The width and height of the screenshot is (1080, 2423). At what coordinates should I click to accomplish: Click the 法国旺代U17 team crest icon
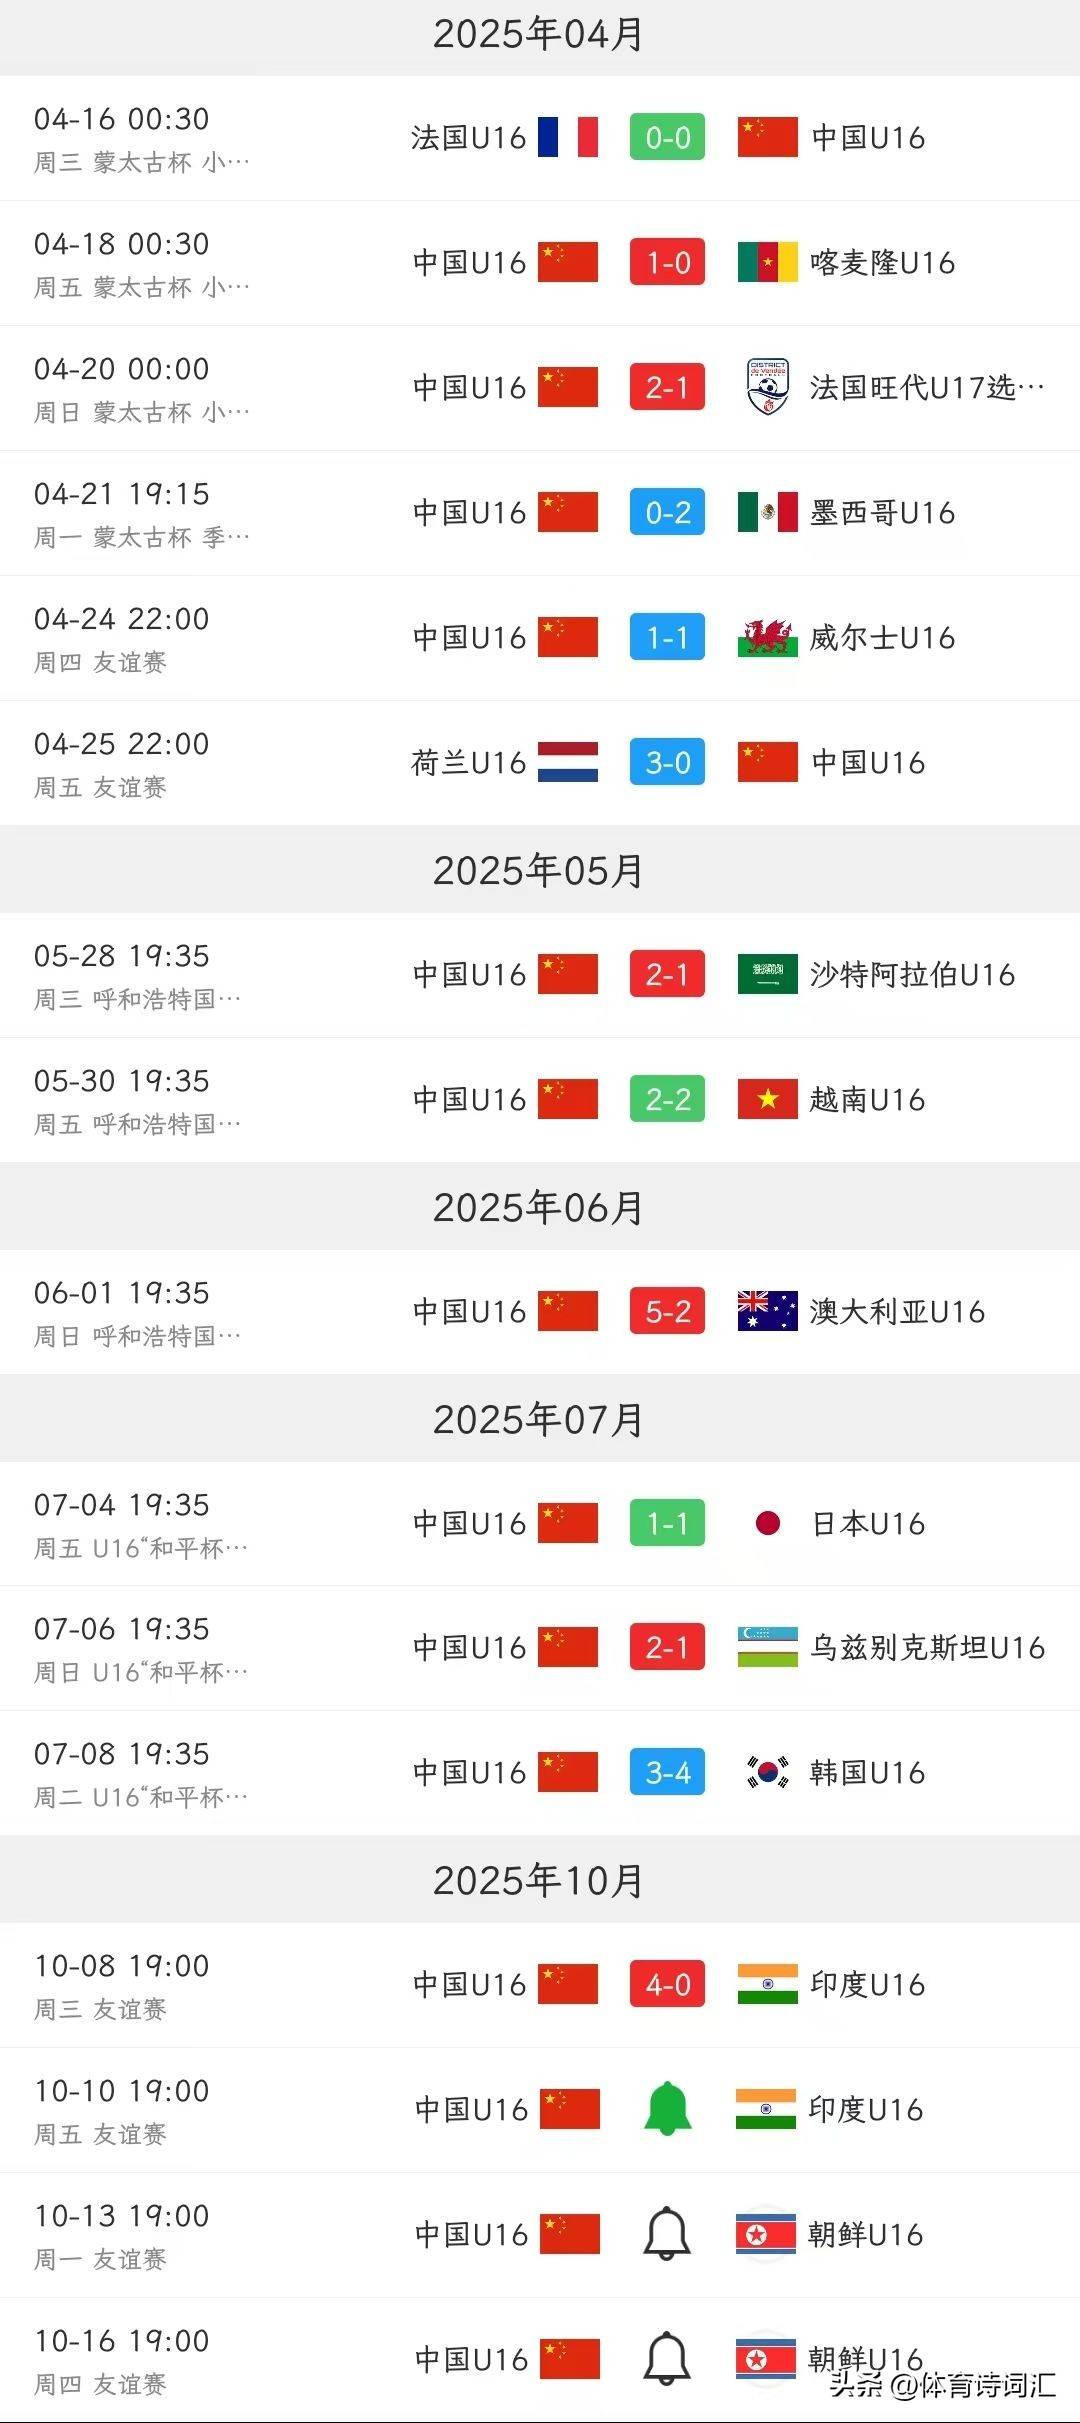point(767,387)
